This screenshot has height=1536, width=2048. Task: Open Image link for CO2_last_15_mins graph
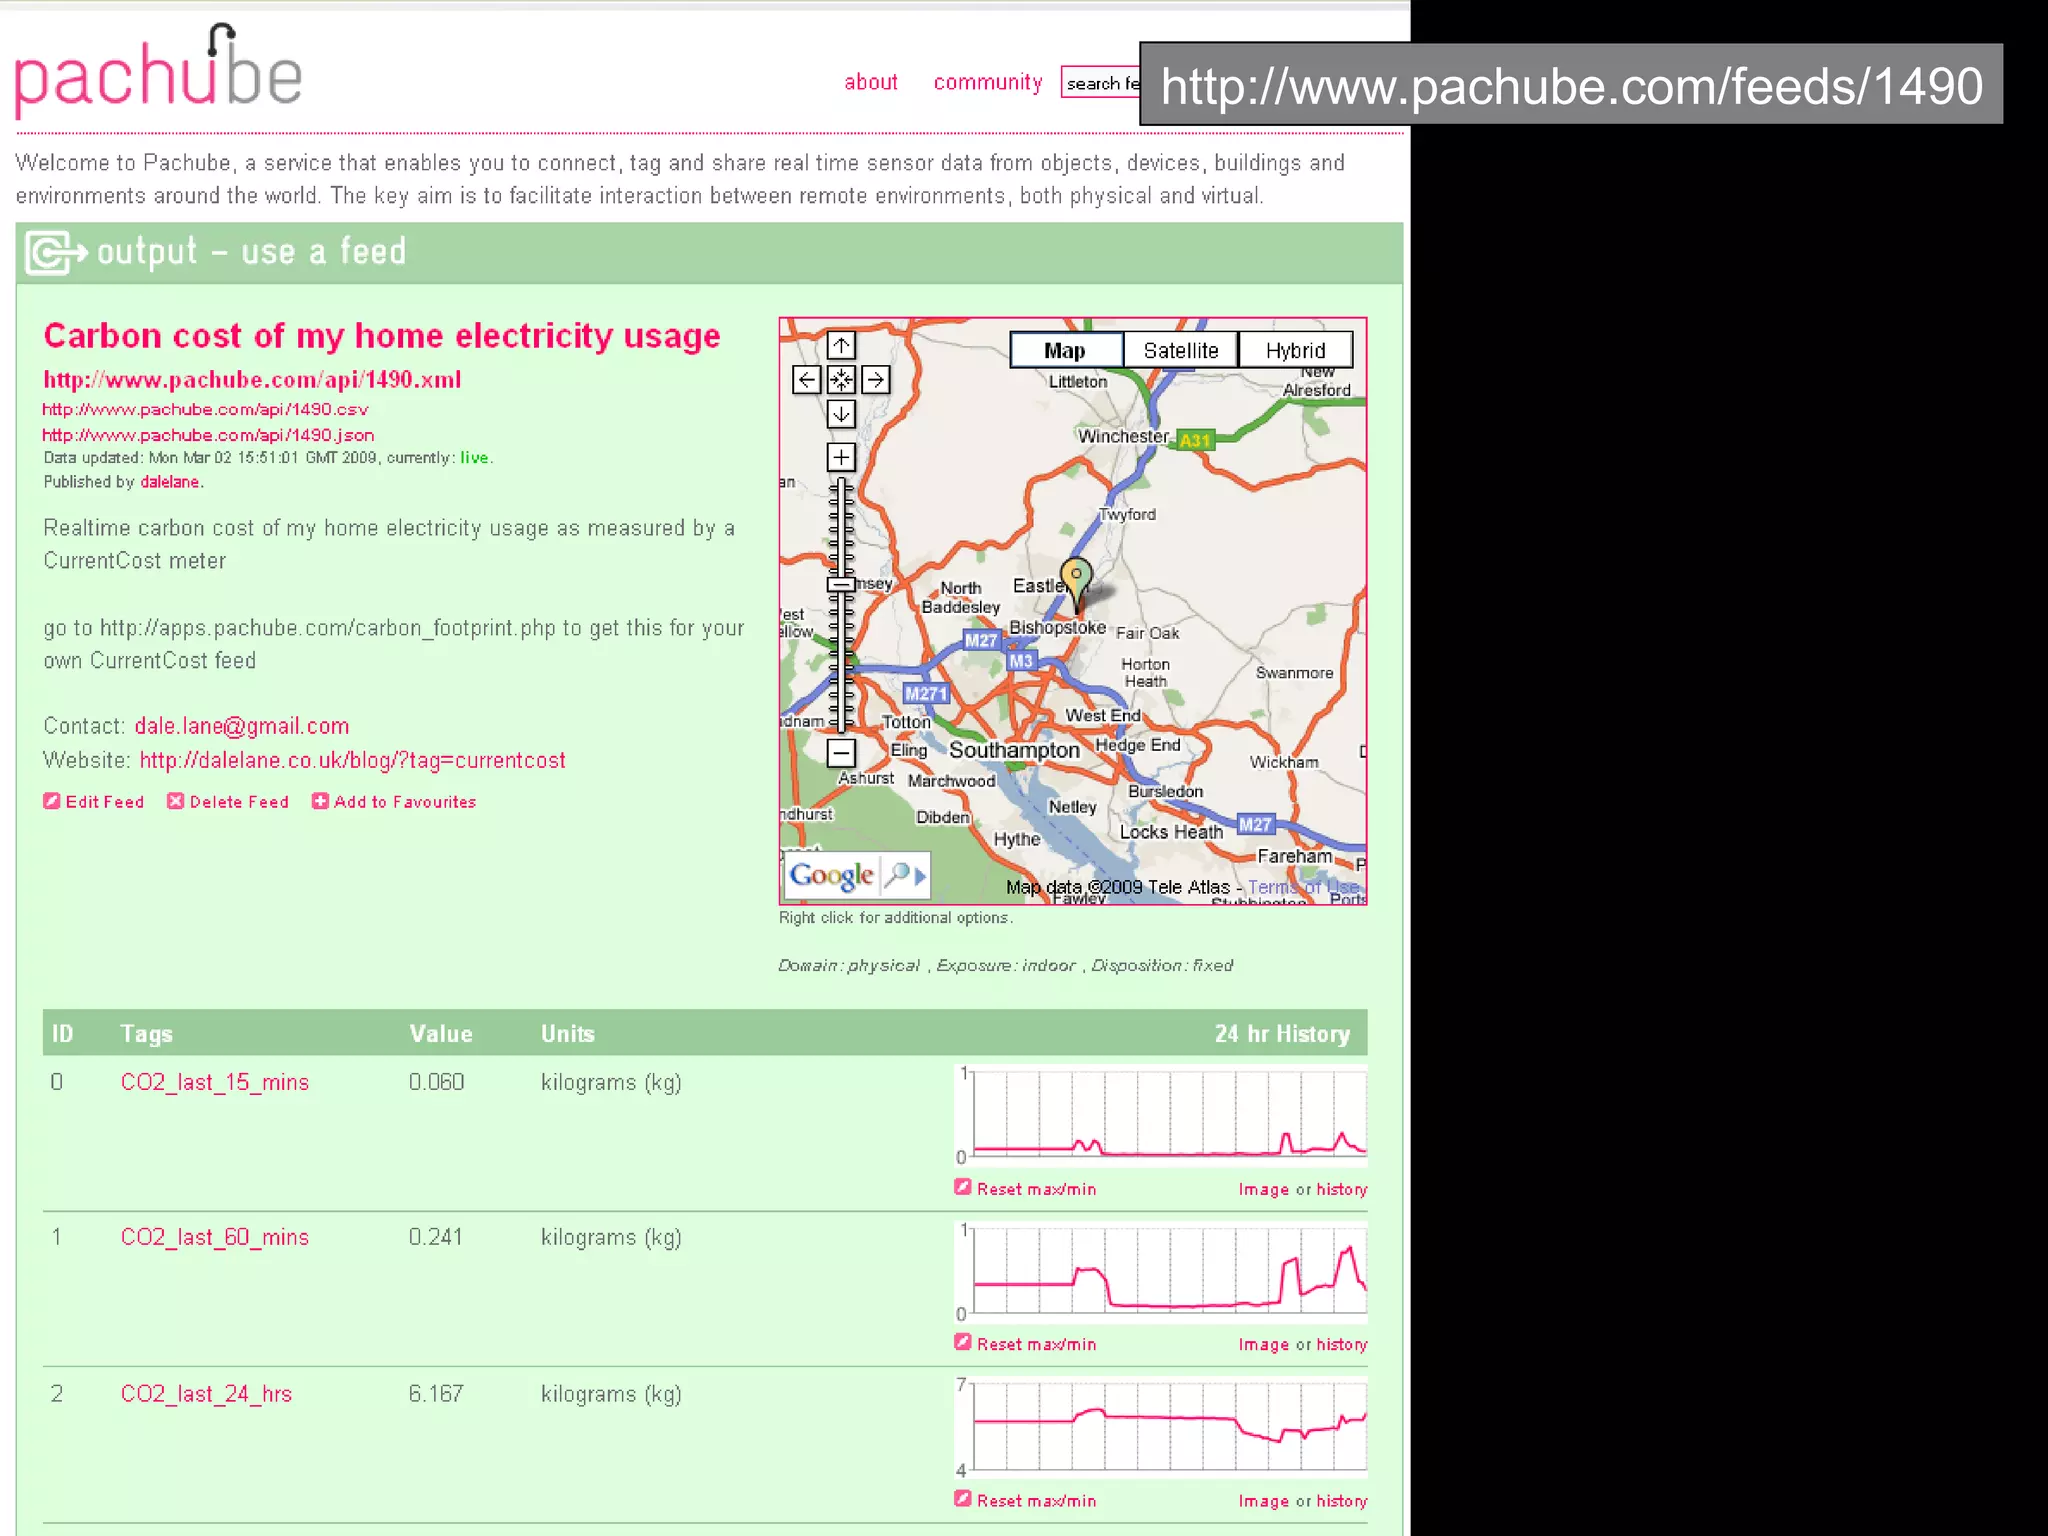[1264, 1189]
